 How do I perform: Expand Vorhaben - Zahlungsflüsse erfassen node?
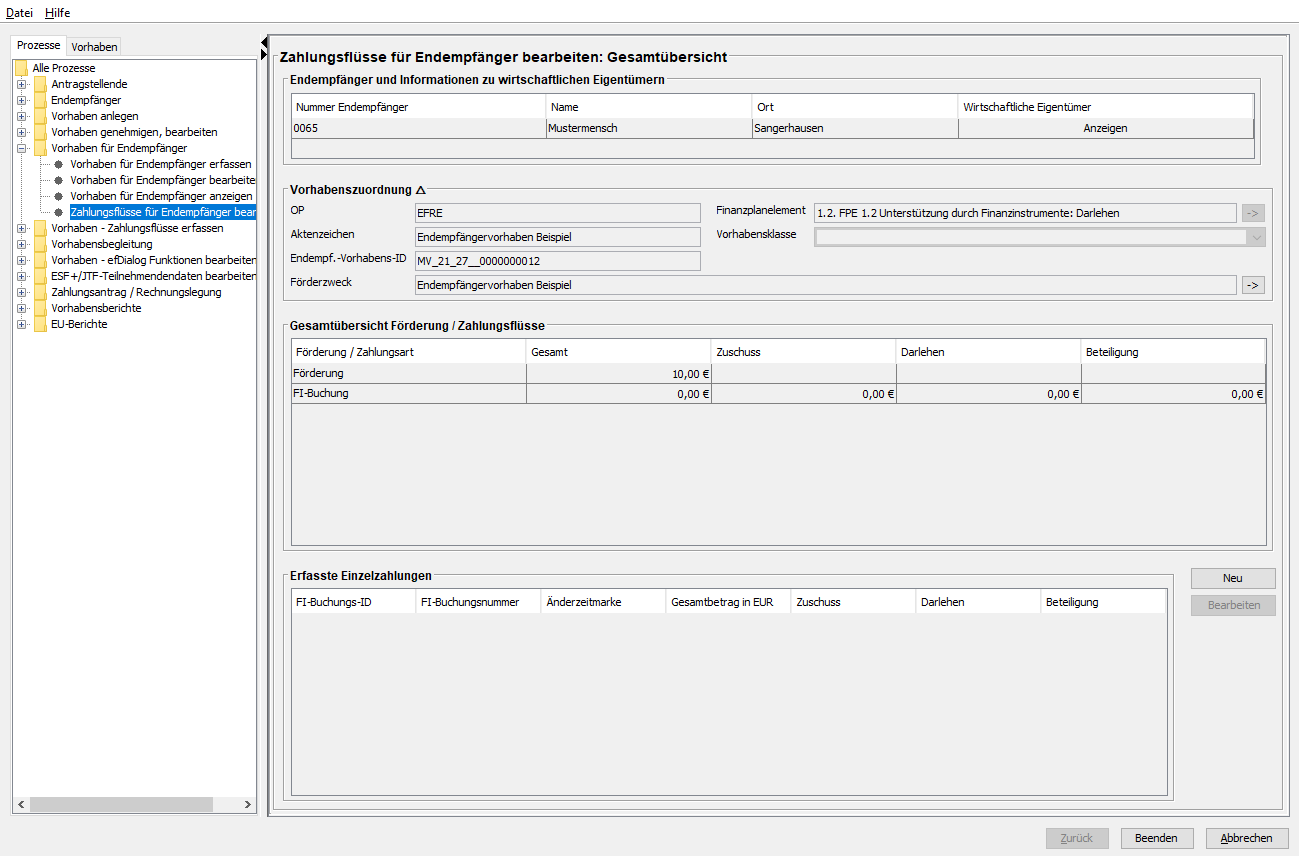coord(22,228)
